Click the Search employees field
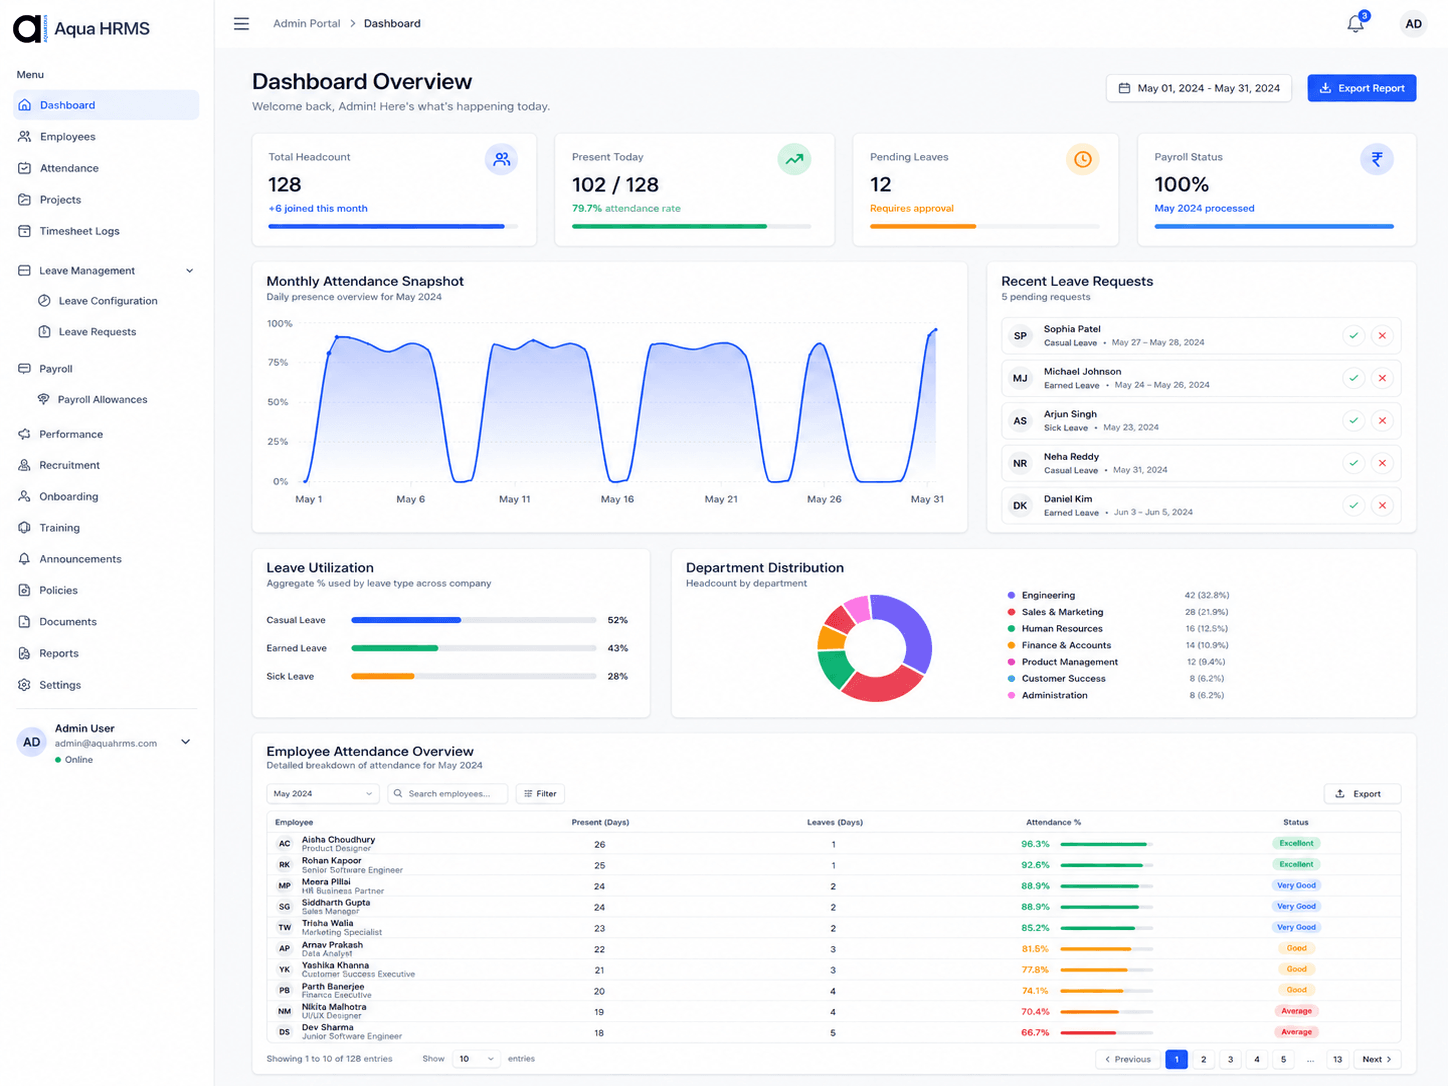 pyautogui.click(x=447, y=794)
